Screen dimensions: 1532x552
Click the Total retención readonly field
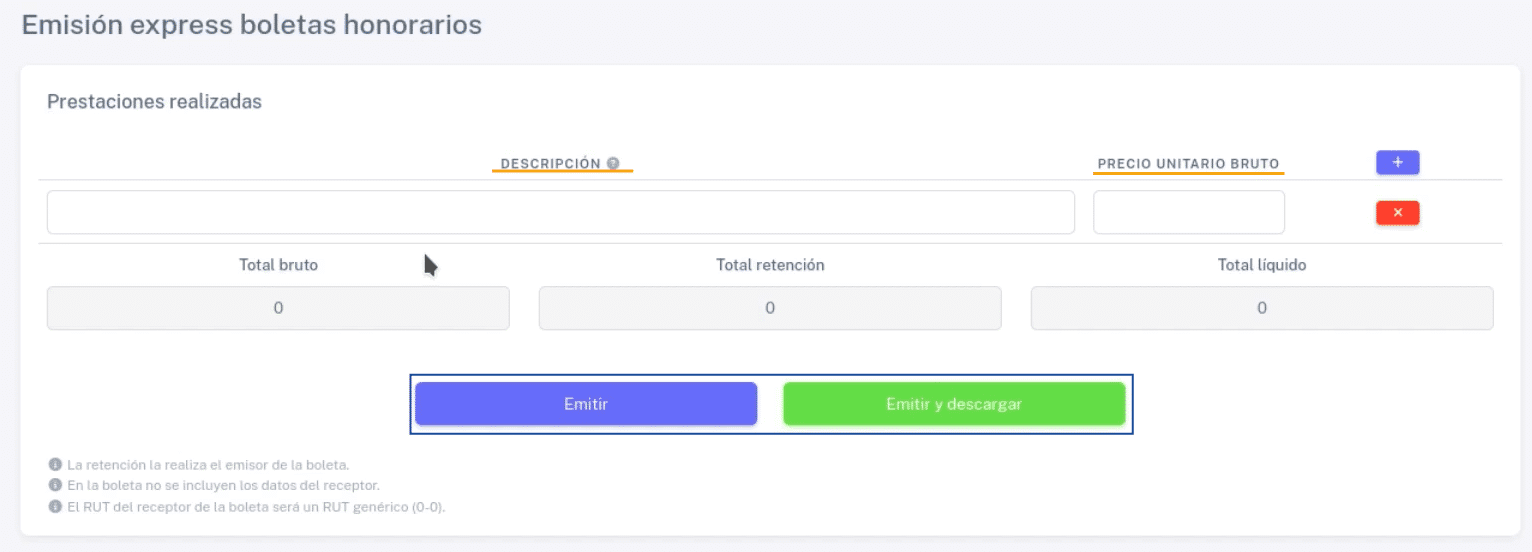(x=770, y=308)
